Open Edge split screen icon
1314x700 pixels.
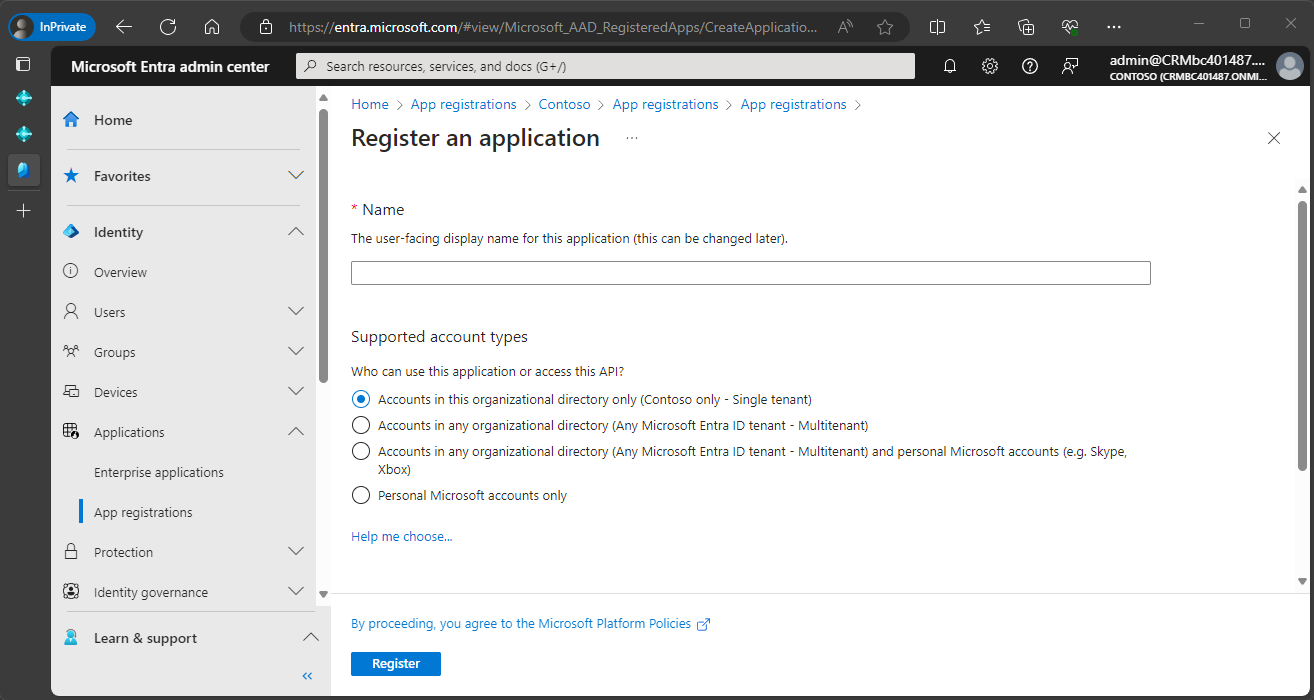point(937,27)
